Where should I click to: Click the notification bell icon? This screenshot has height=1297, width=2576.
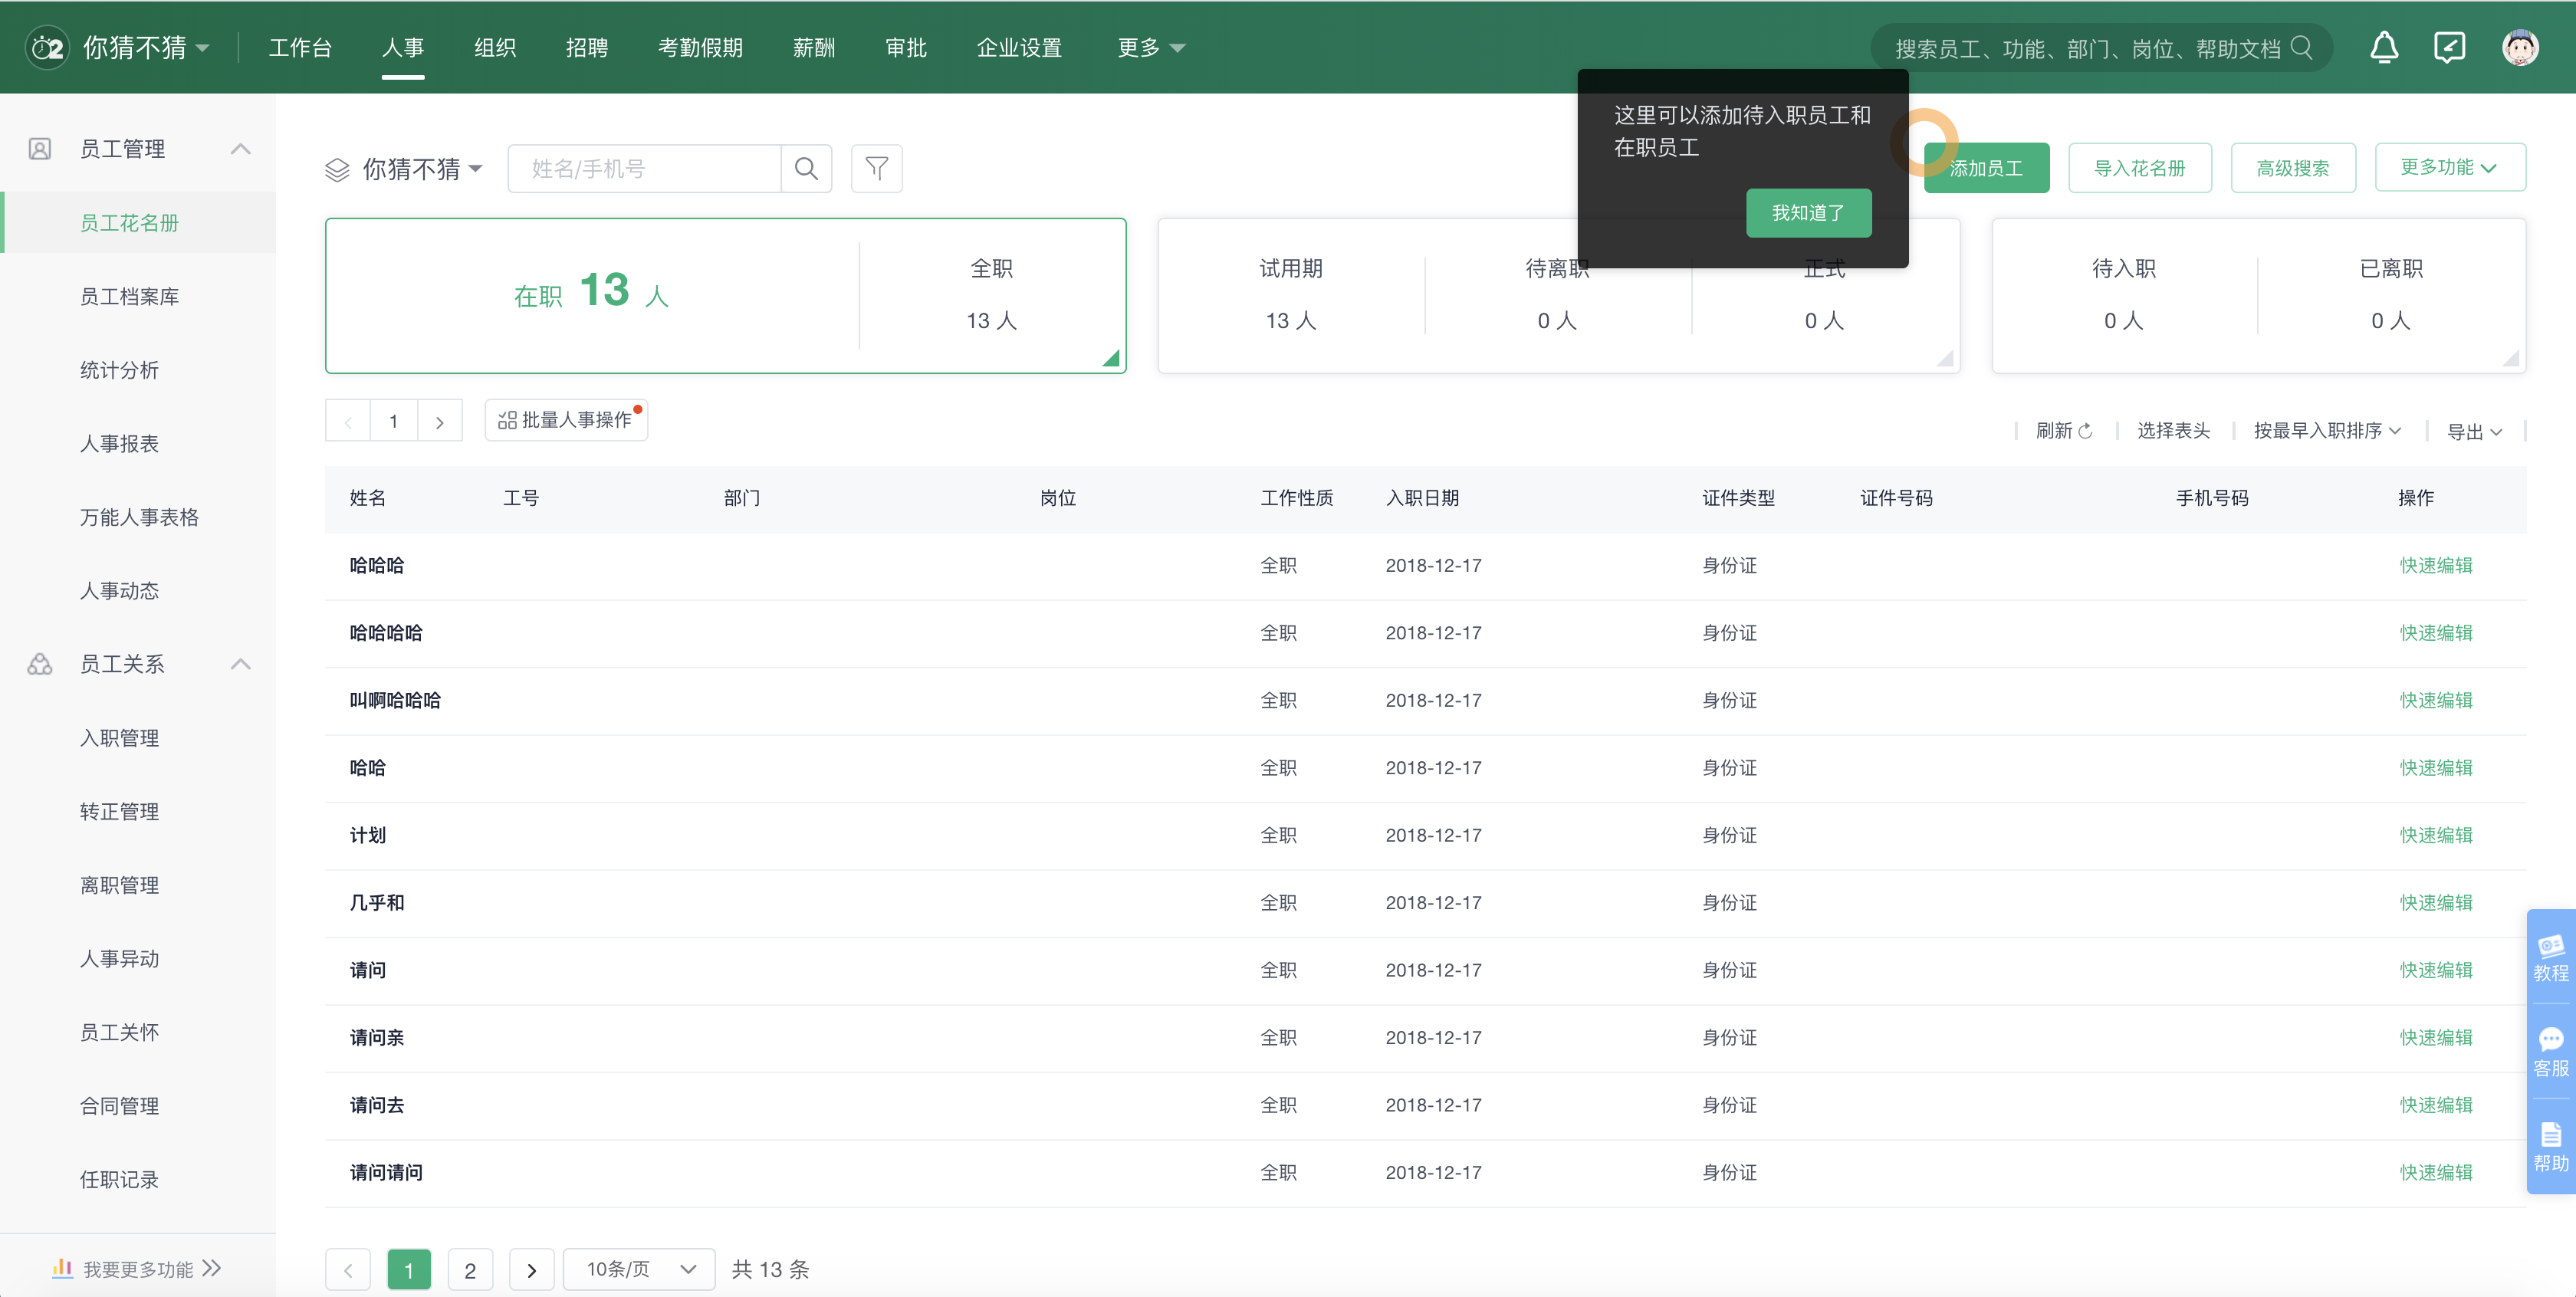(x=2384, y=47)
